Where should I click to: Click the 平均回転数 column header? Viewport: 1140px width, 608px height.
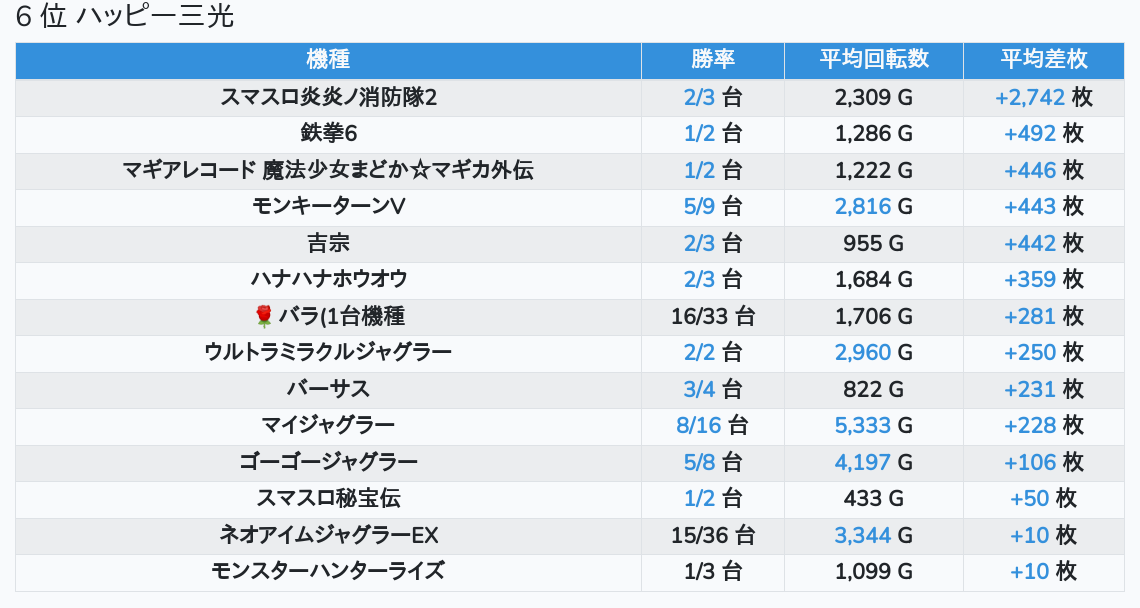coord(873,60)
